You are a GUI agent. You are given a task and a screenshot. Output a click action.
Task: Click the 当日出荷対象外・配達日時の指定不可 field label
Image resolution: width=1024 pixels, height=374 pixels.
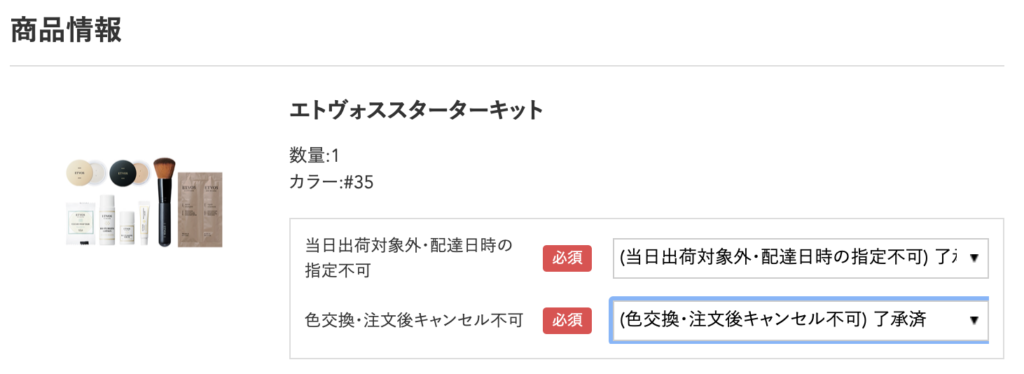pos(409,258)
